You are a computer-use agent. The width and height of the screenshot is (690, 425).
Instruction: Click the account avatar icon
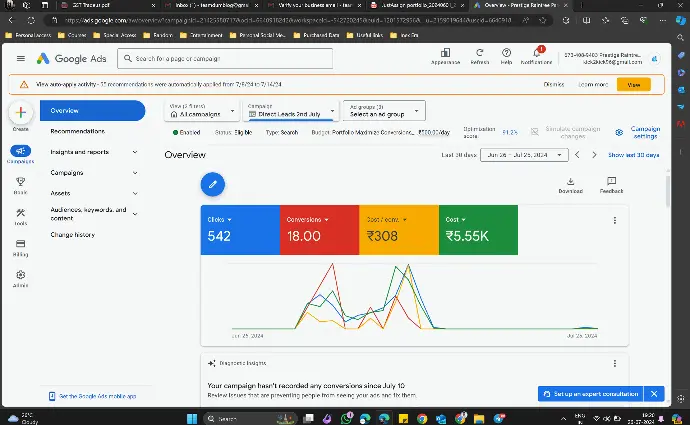pyautogui.click(x=655, y=59)
